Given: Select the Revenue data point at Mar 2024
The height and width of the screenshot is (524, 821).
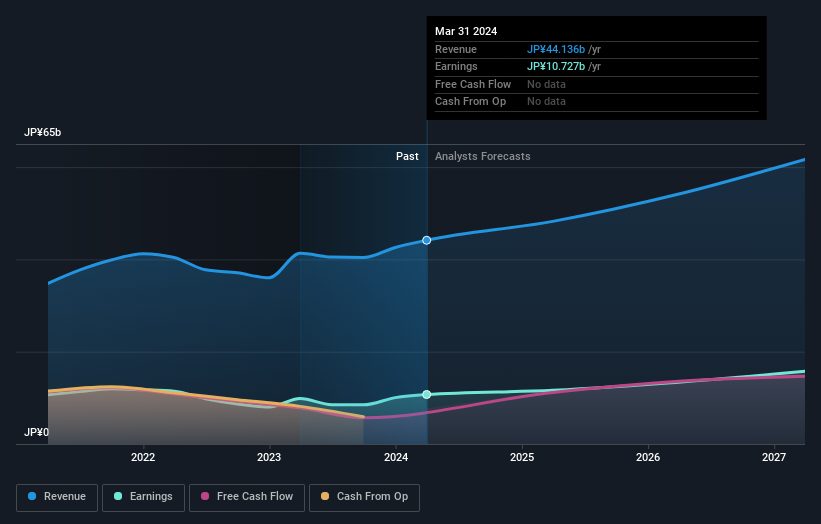Looking at the screenshot, I should pyautogui.click(x=427, y=240).
